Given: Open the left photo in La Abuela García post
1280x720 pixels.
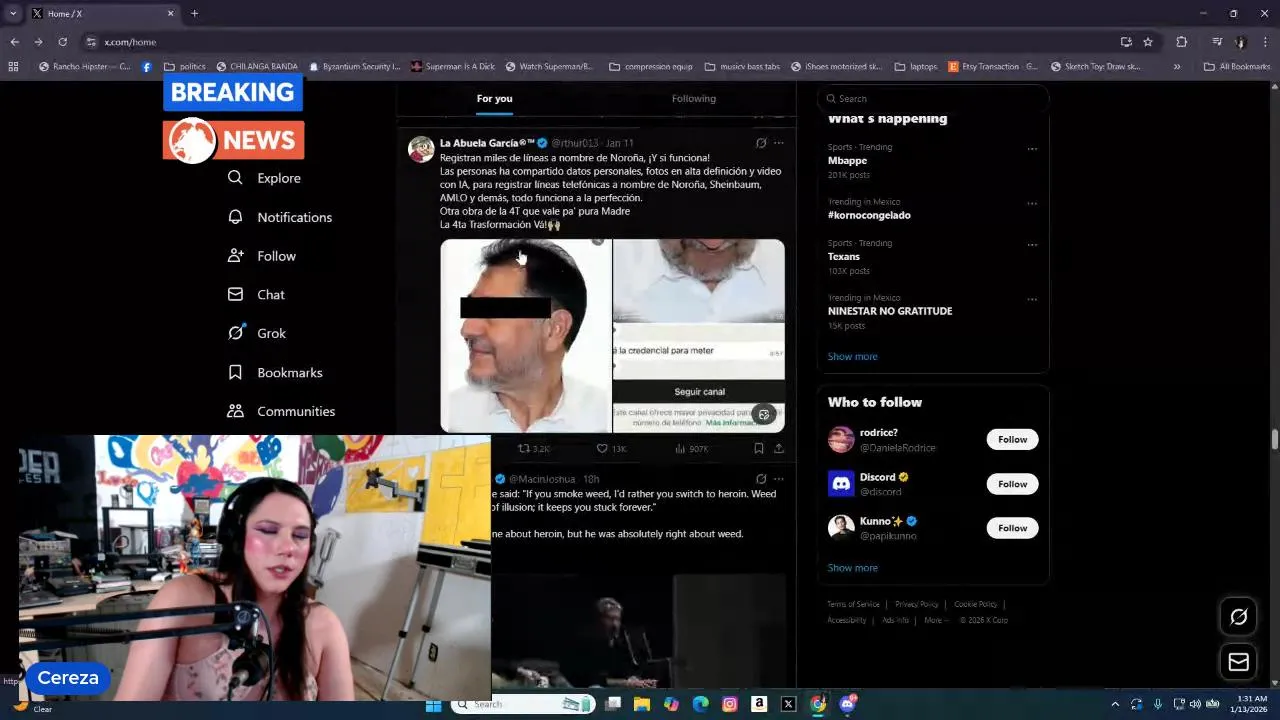Looking at the screenshot, I should click(525, 335).
